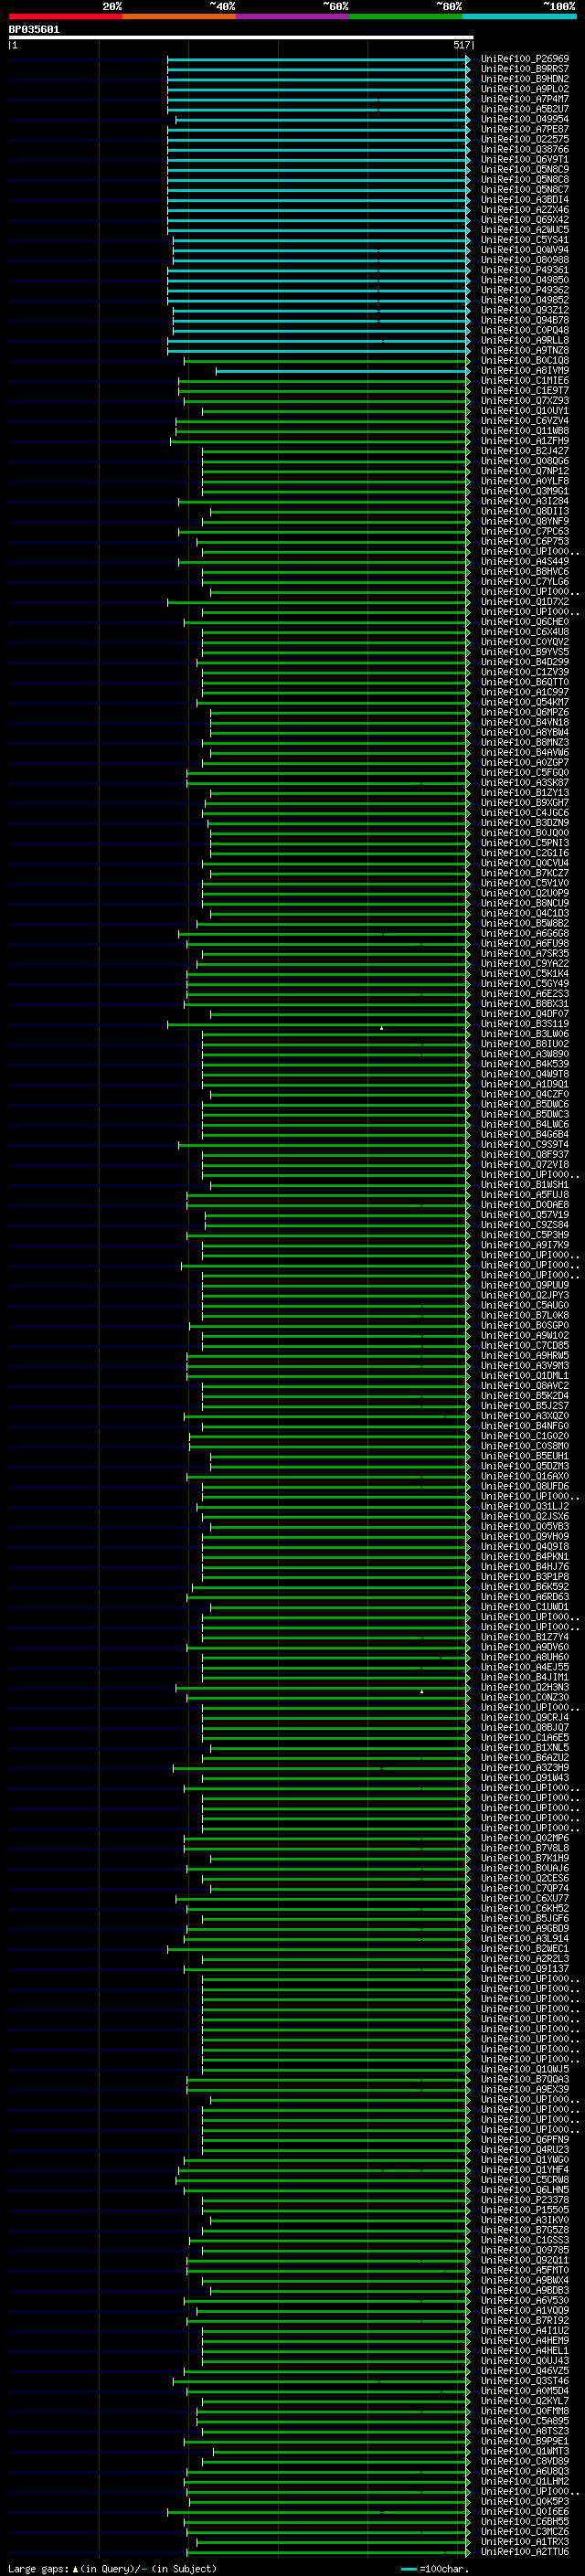Open hit UniRef100_A9RLL8
585x2576 pixels.
point(525,340)
